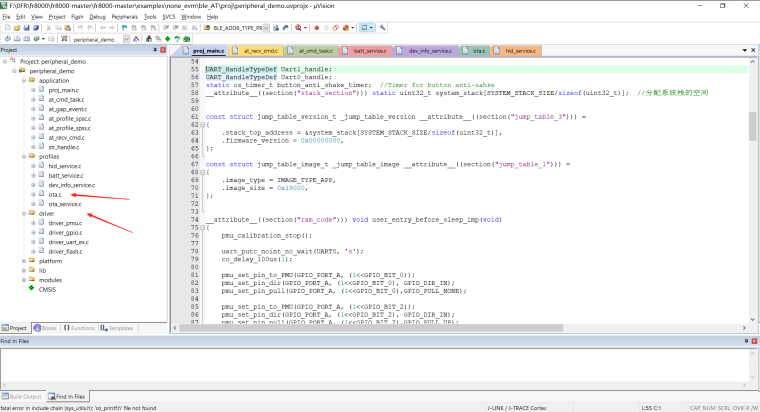Click the New file toolbar icon
Image resolution: width=760 pixels, height=412 pixels.
(x=7, y=28)
